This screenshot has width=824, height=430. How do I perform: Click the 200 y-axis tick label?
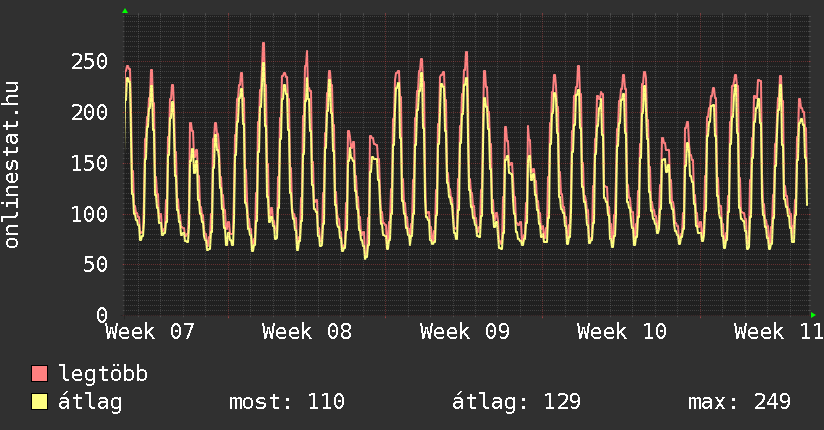click(88, 113)
